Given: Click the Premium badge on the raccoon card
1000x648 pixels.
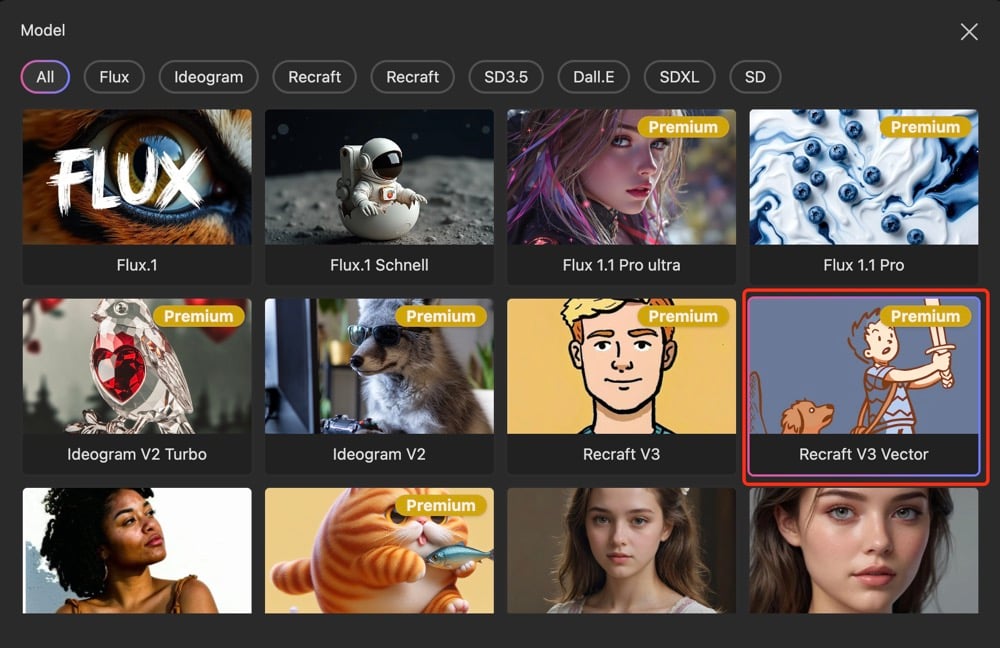Looking at the screenshot, I should [x=441, y=316].
